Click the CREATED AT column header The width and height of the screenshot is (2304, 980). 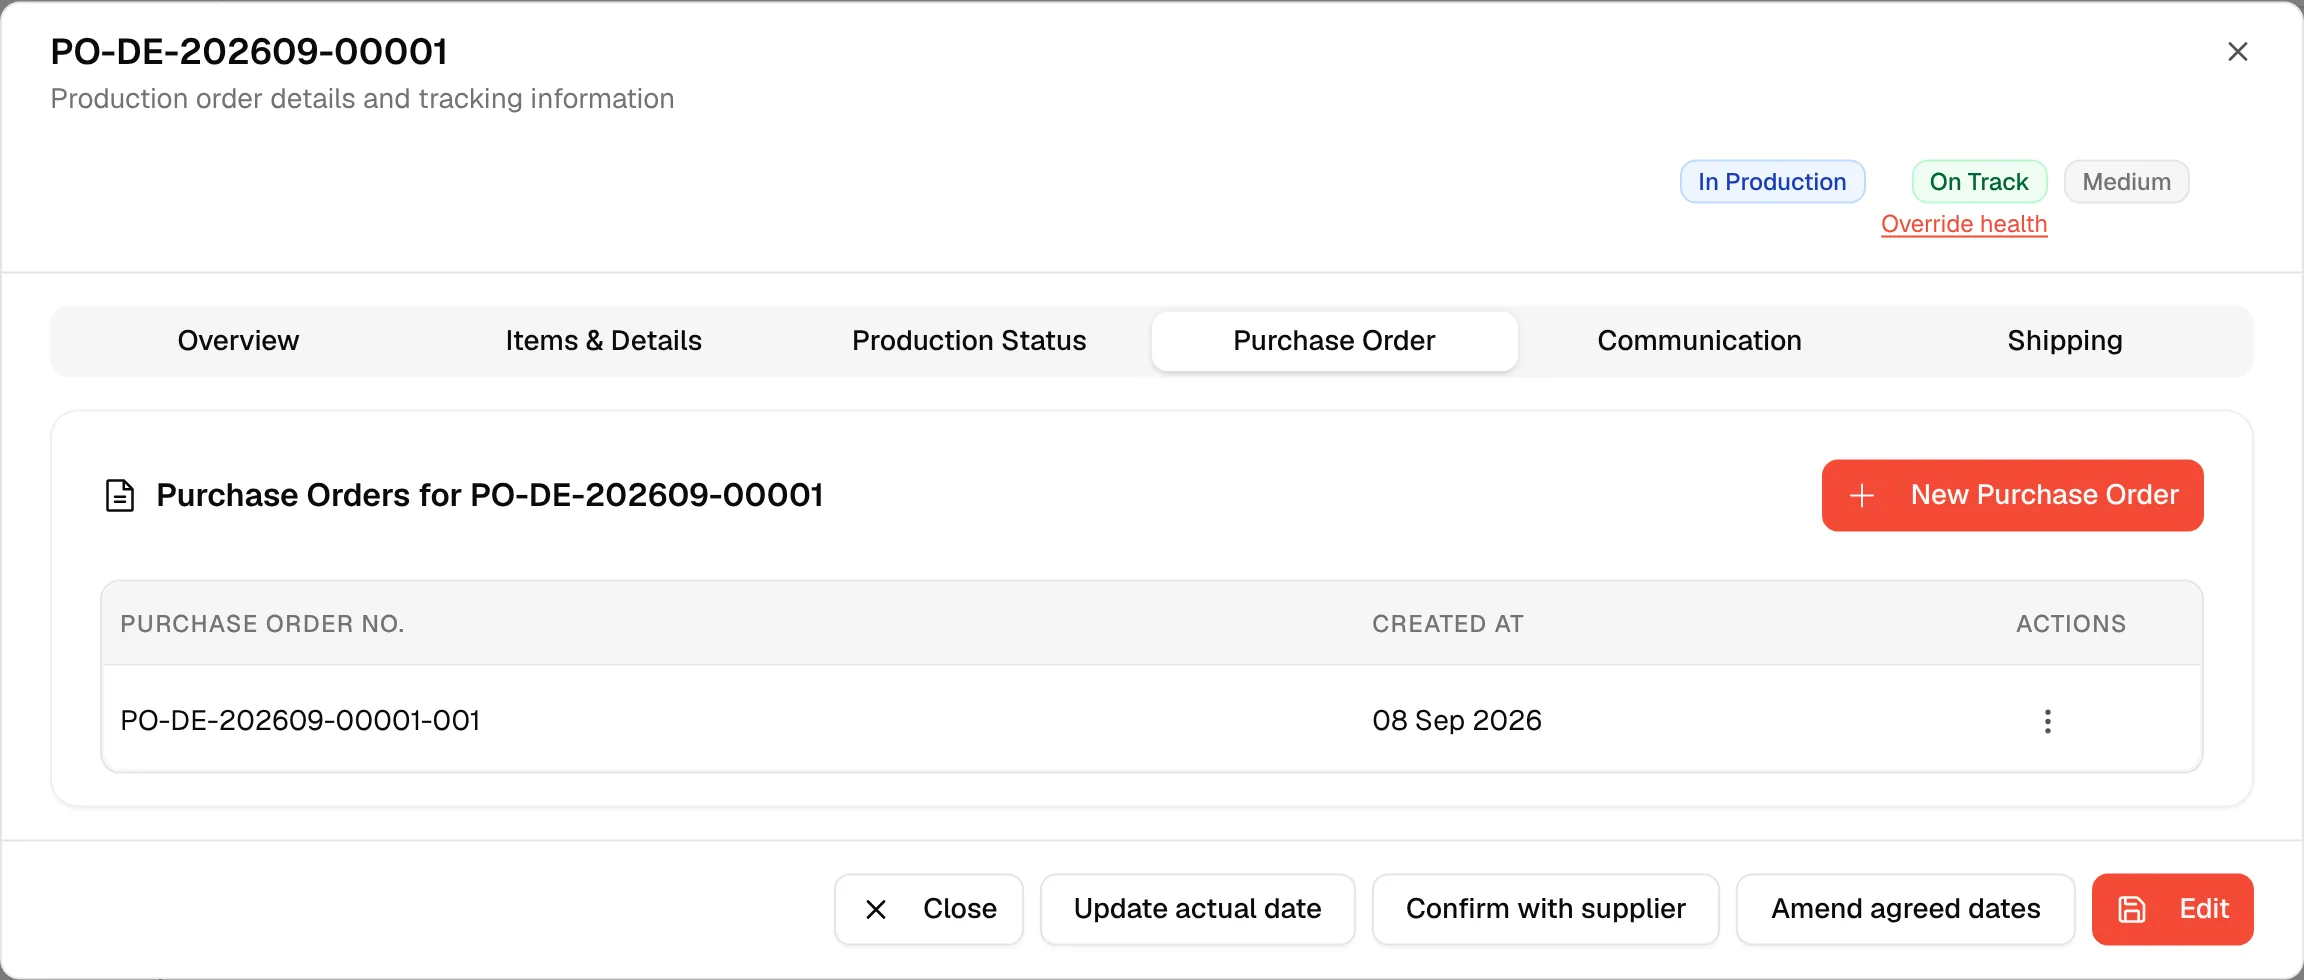(x=1448, y=624)
